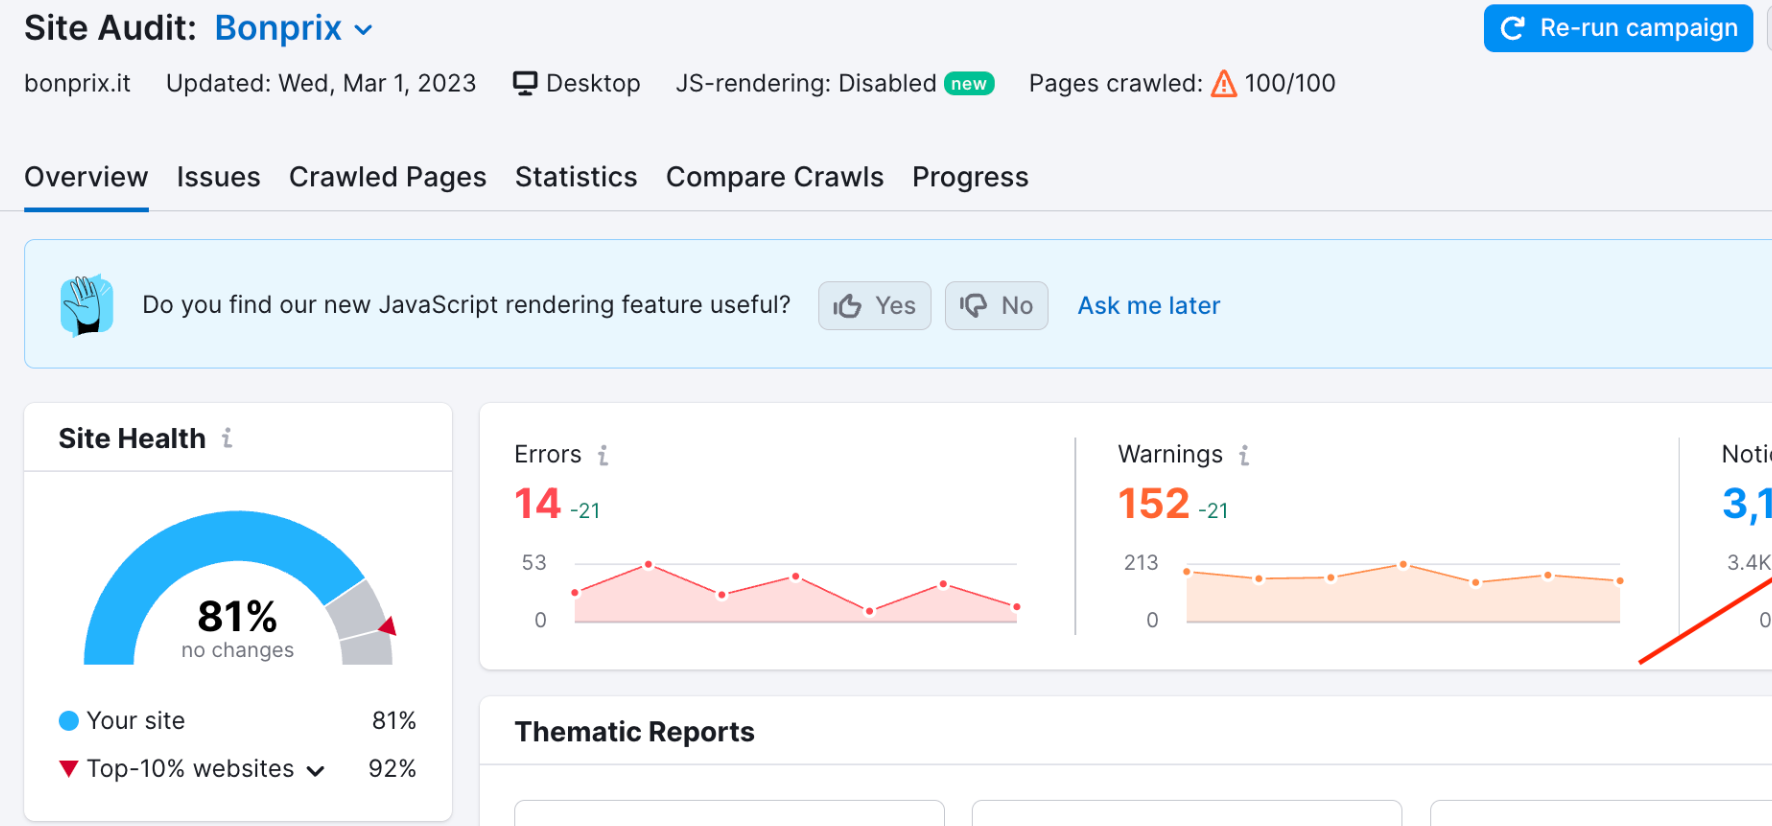
Task: Click the Ask me later link
Action: (x=1148, y=306)
